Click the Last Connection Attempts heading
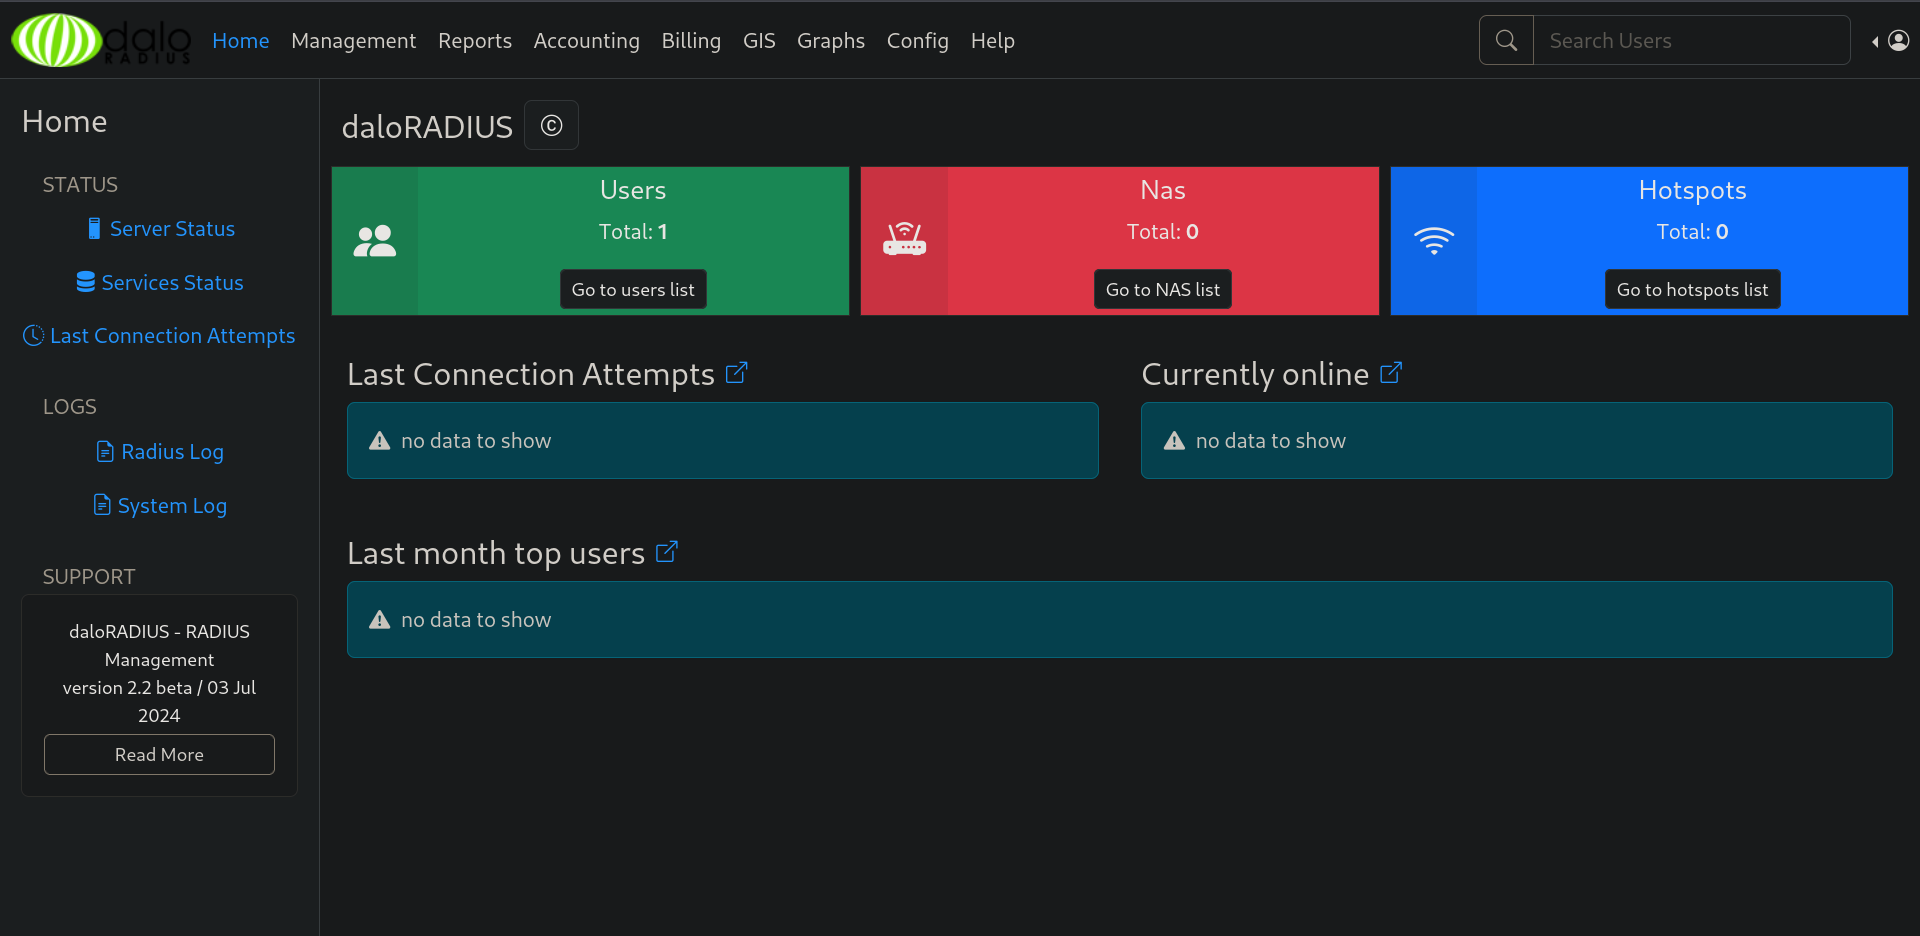 click(530, 374)
